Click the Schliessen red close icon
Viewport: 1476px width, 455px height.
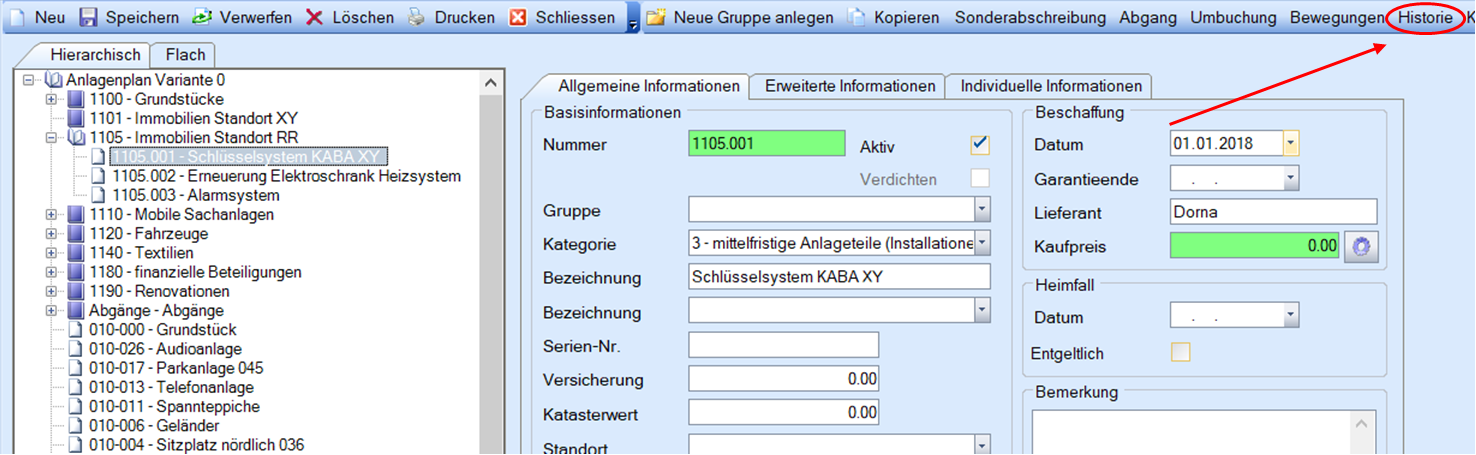pyautogui.click(x=518, y=18)
